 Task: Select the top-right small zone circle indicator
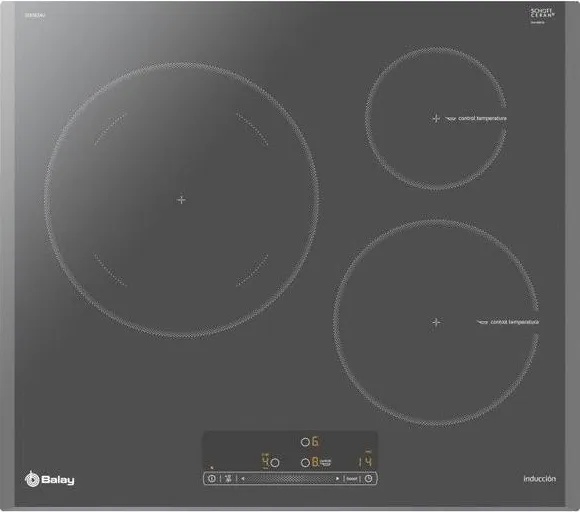(305, 442)
